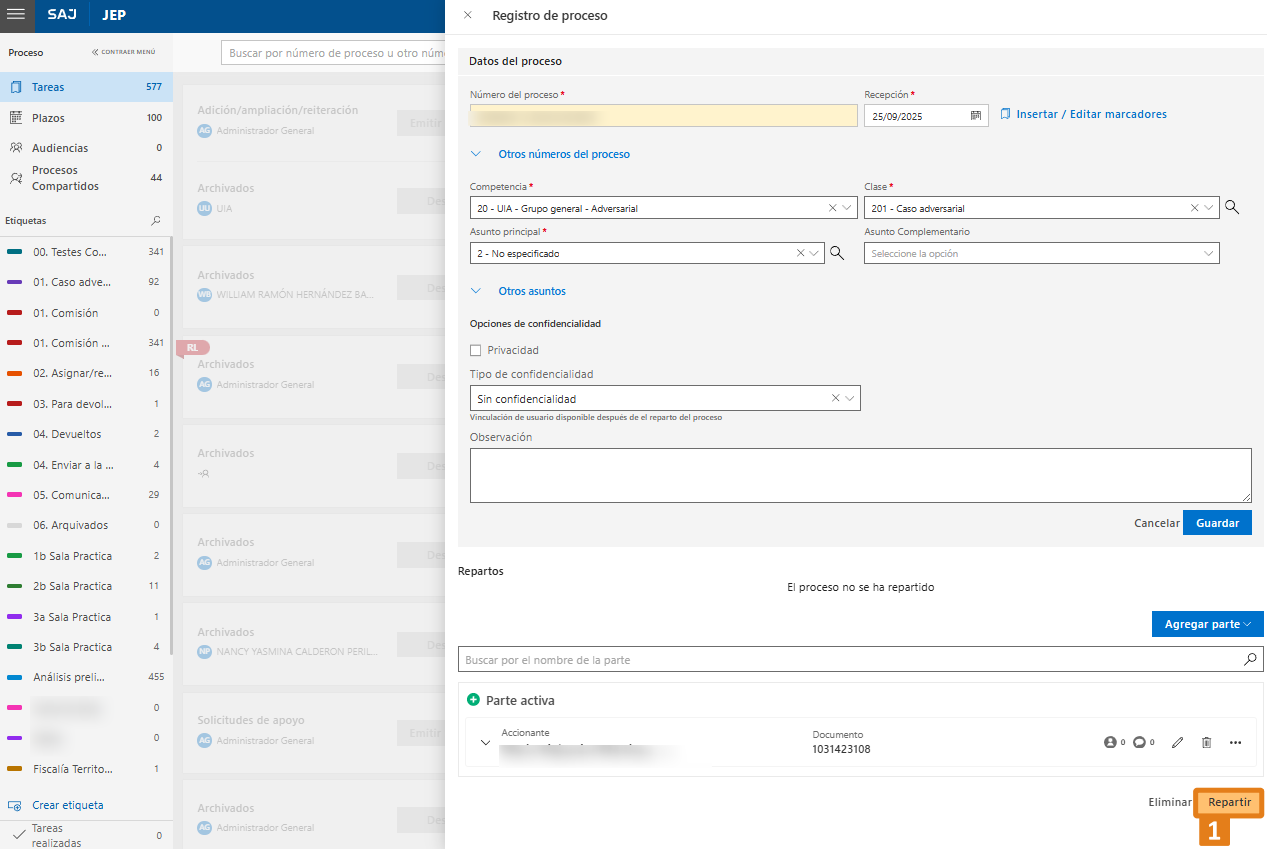Delete the Accionante with trash icon
Viewport: 1267px width, 849px height.
pos(1206,742)
